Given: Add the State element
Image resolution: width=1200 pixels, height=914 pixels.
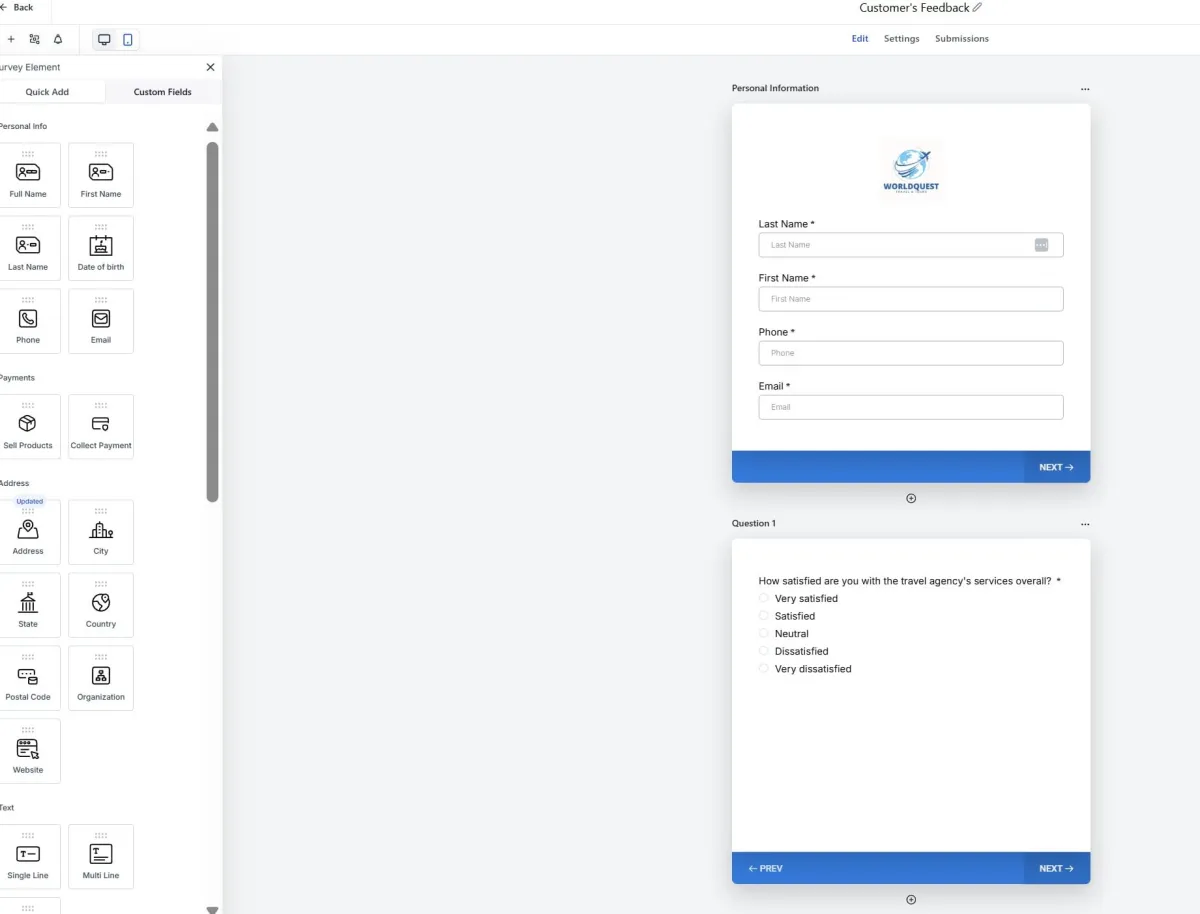Looking at the screenshot, I should pyautogui.click(x=28, y=605).
